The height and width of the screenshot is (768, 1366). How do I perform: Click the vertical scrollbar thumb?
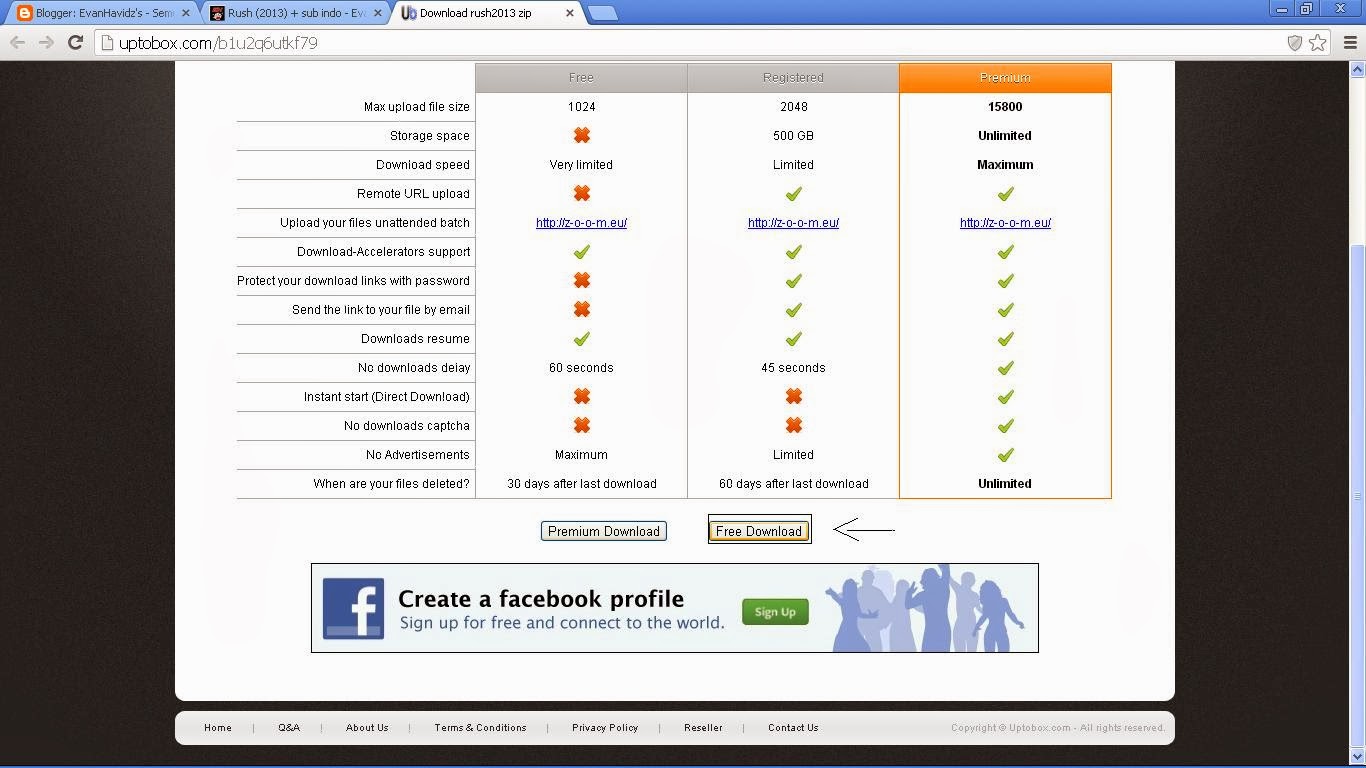tap(1357, 495)
